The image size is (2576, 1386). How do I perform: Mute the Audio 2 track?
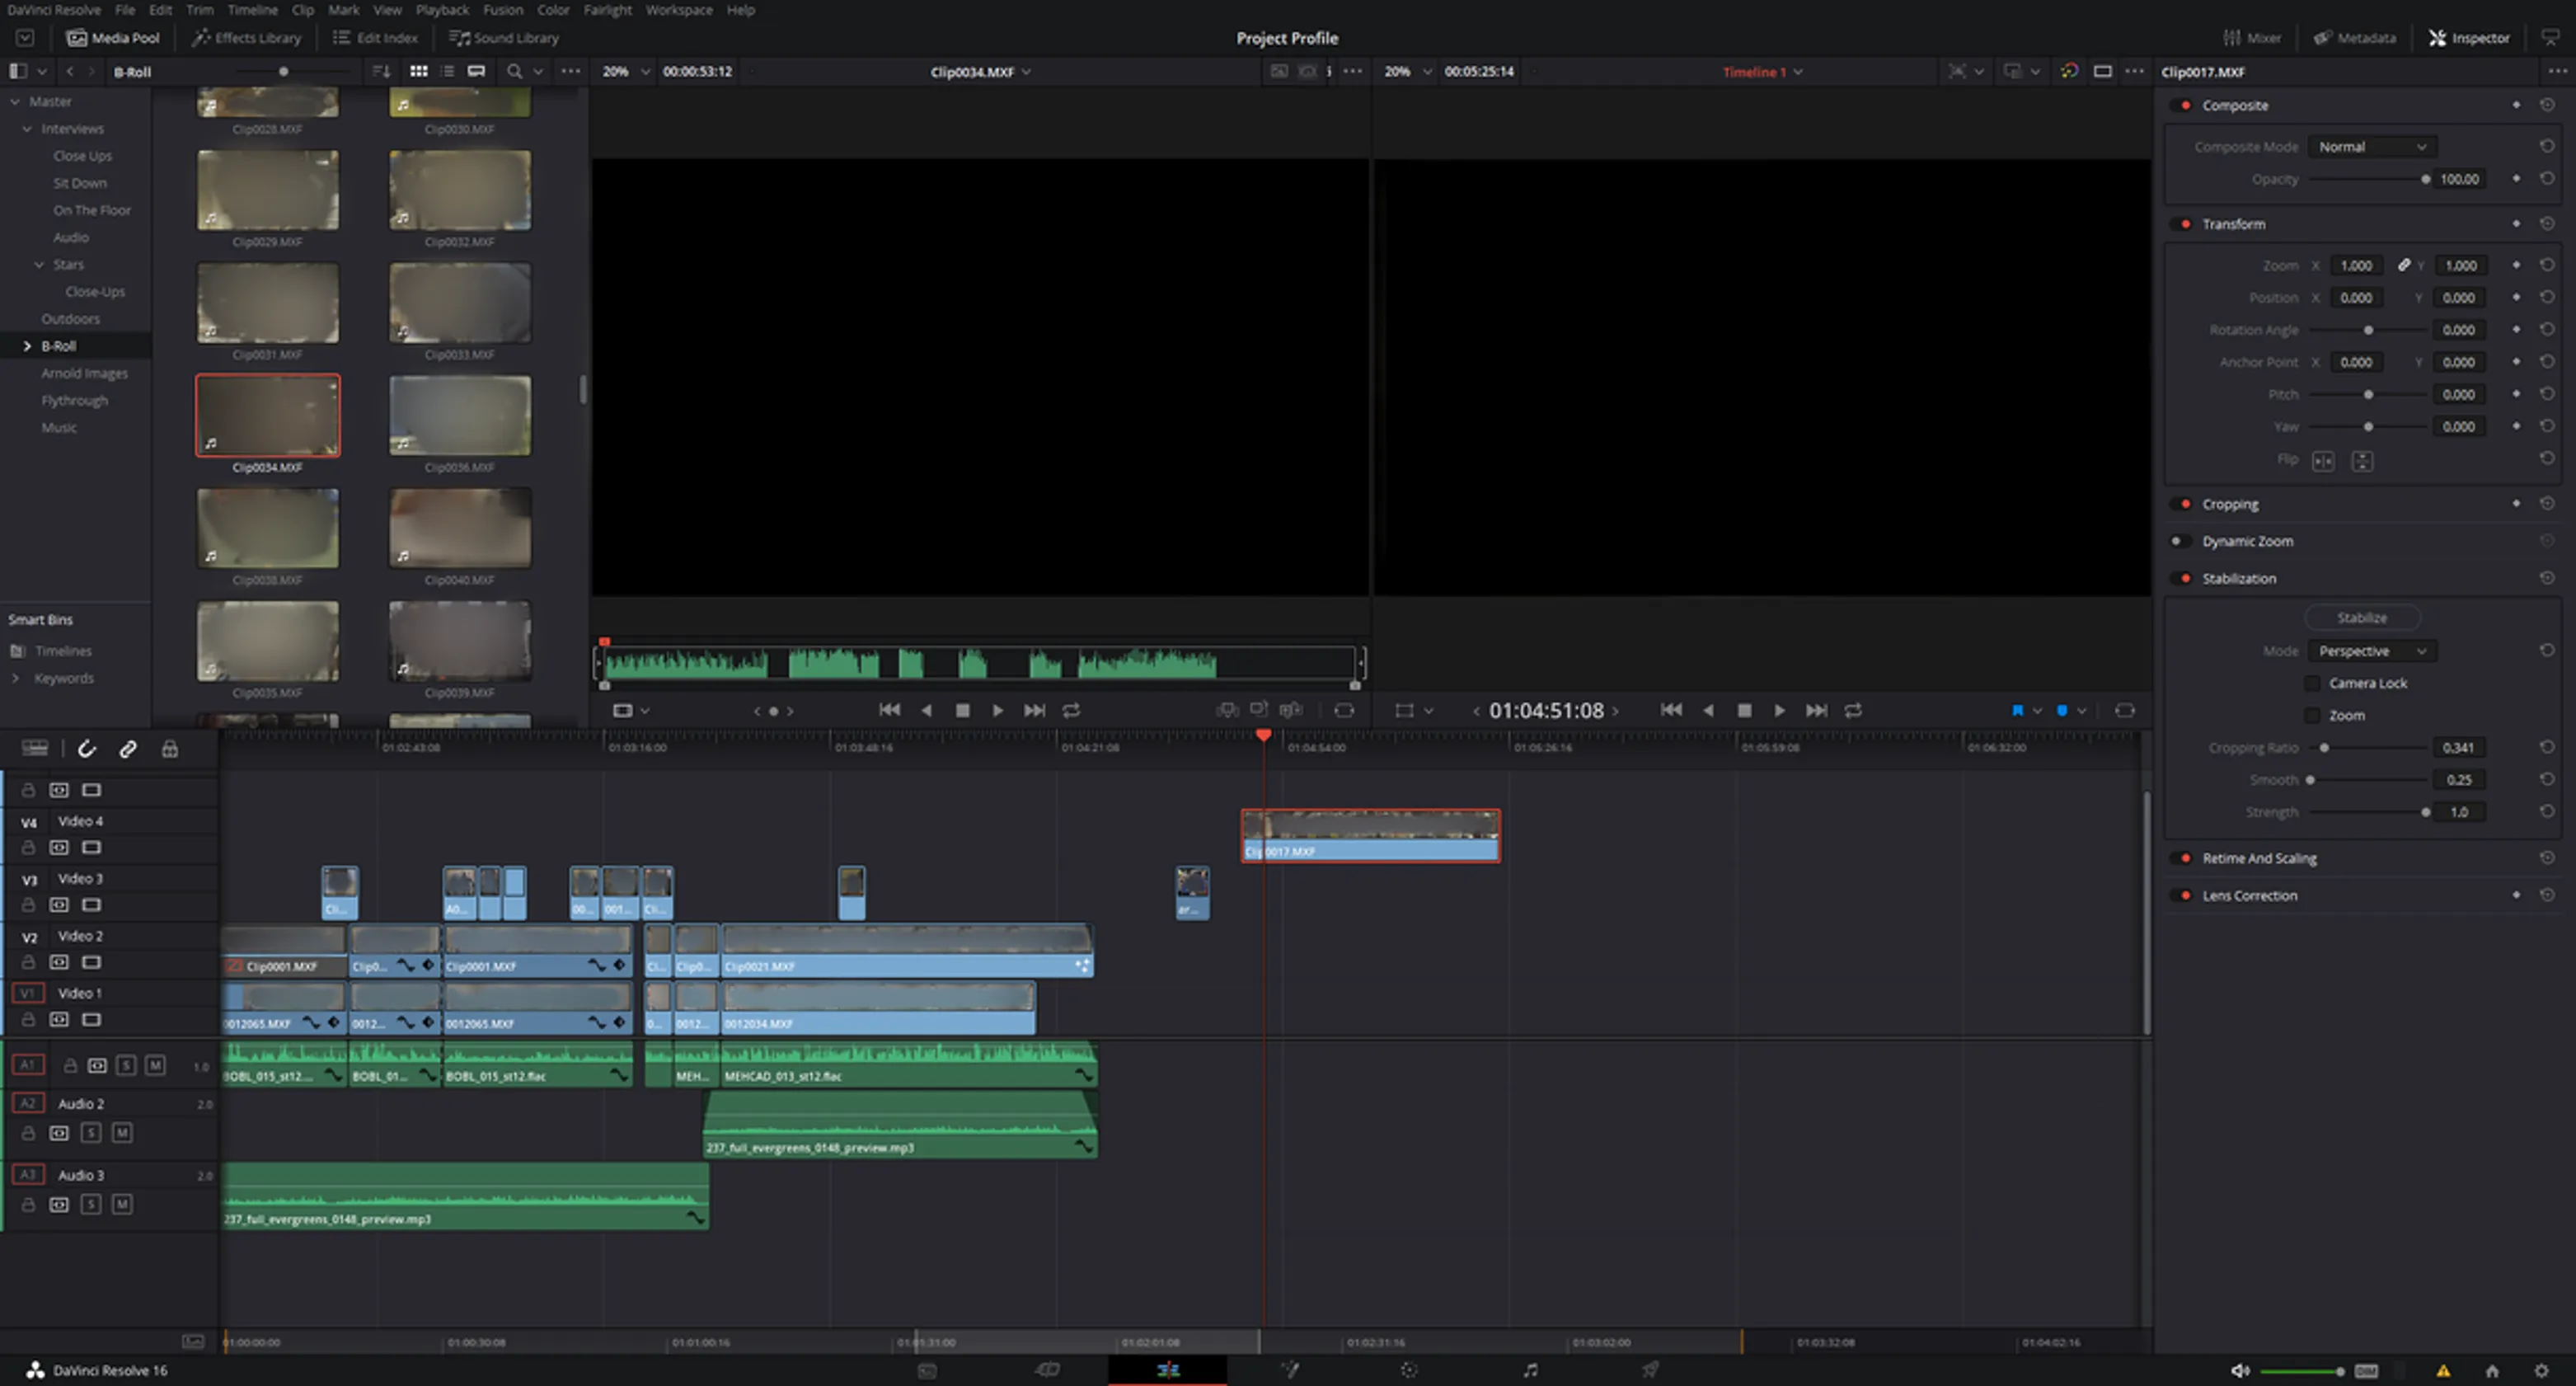pos(122,1132)
